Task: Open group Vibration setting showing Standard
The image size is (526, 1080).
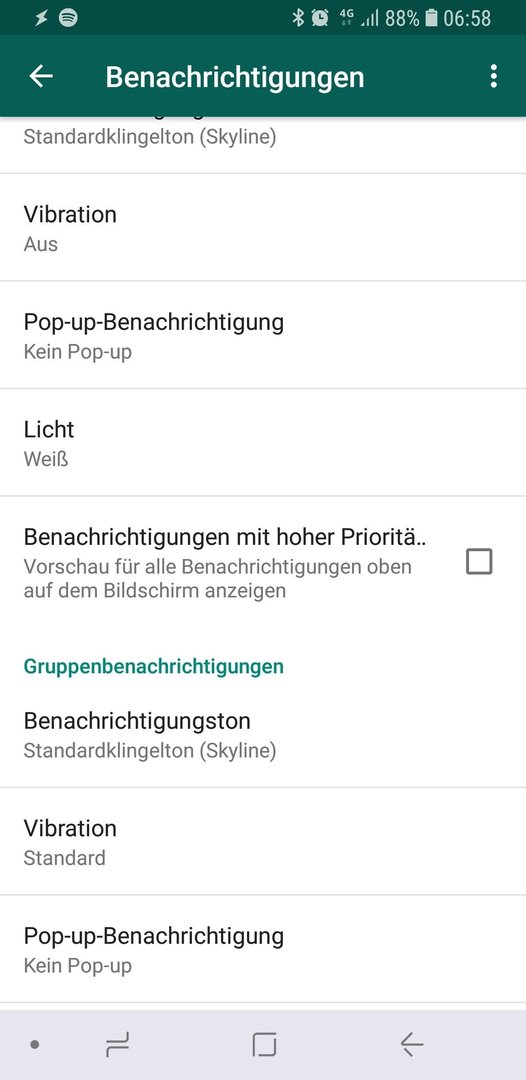Action: coord(263,842)
